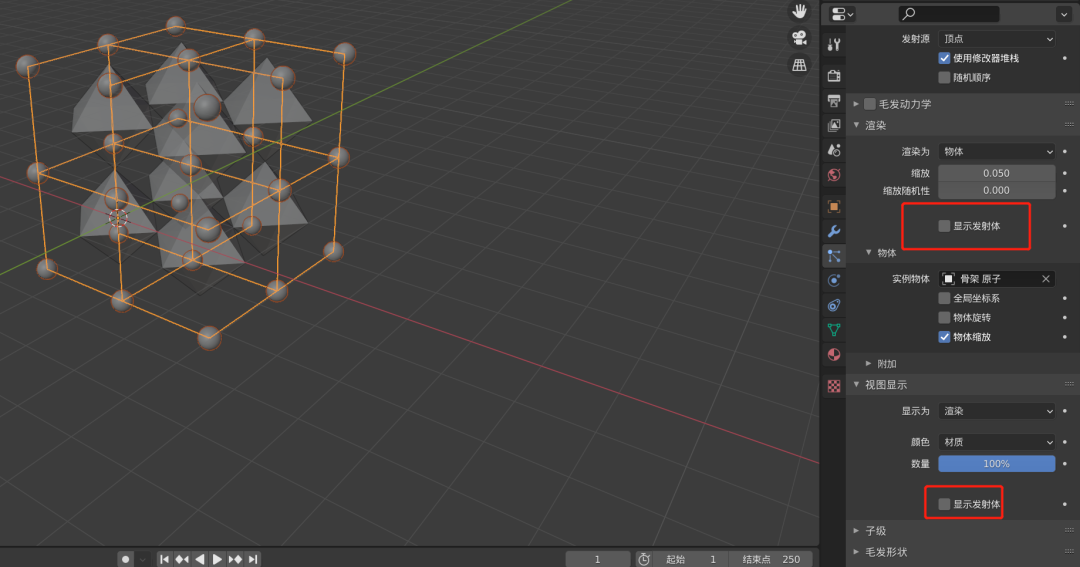1080x567 pixels.
Task: Collapse the 渲染 panel
Action: click(856, 125)
